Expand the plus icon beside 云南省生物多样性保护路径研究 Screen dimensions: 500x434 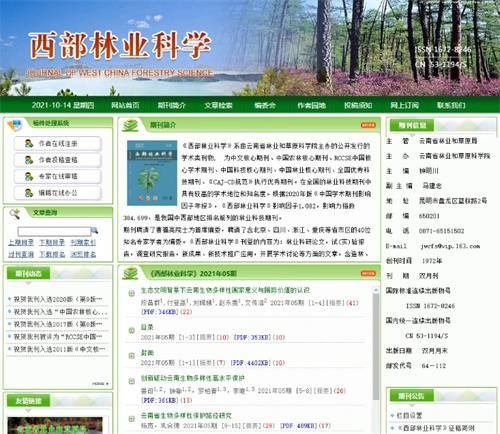click(x=132, y=419)
